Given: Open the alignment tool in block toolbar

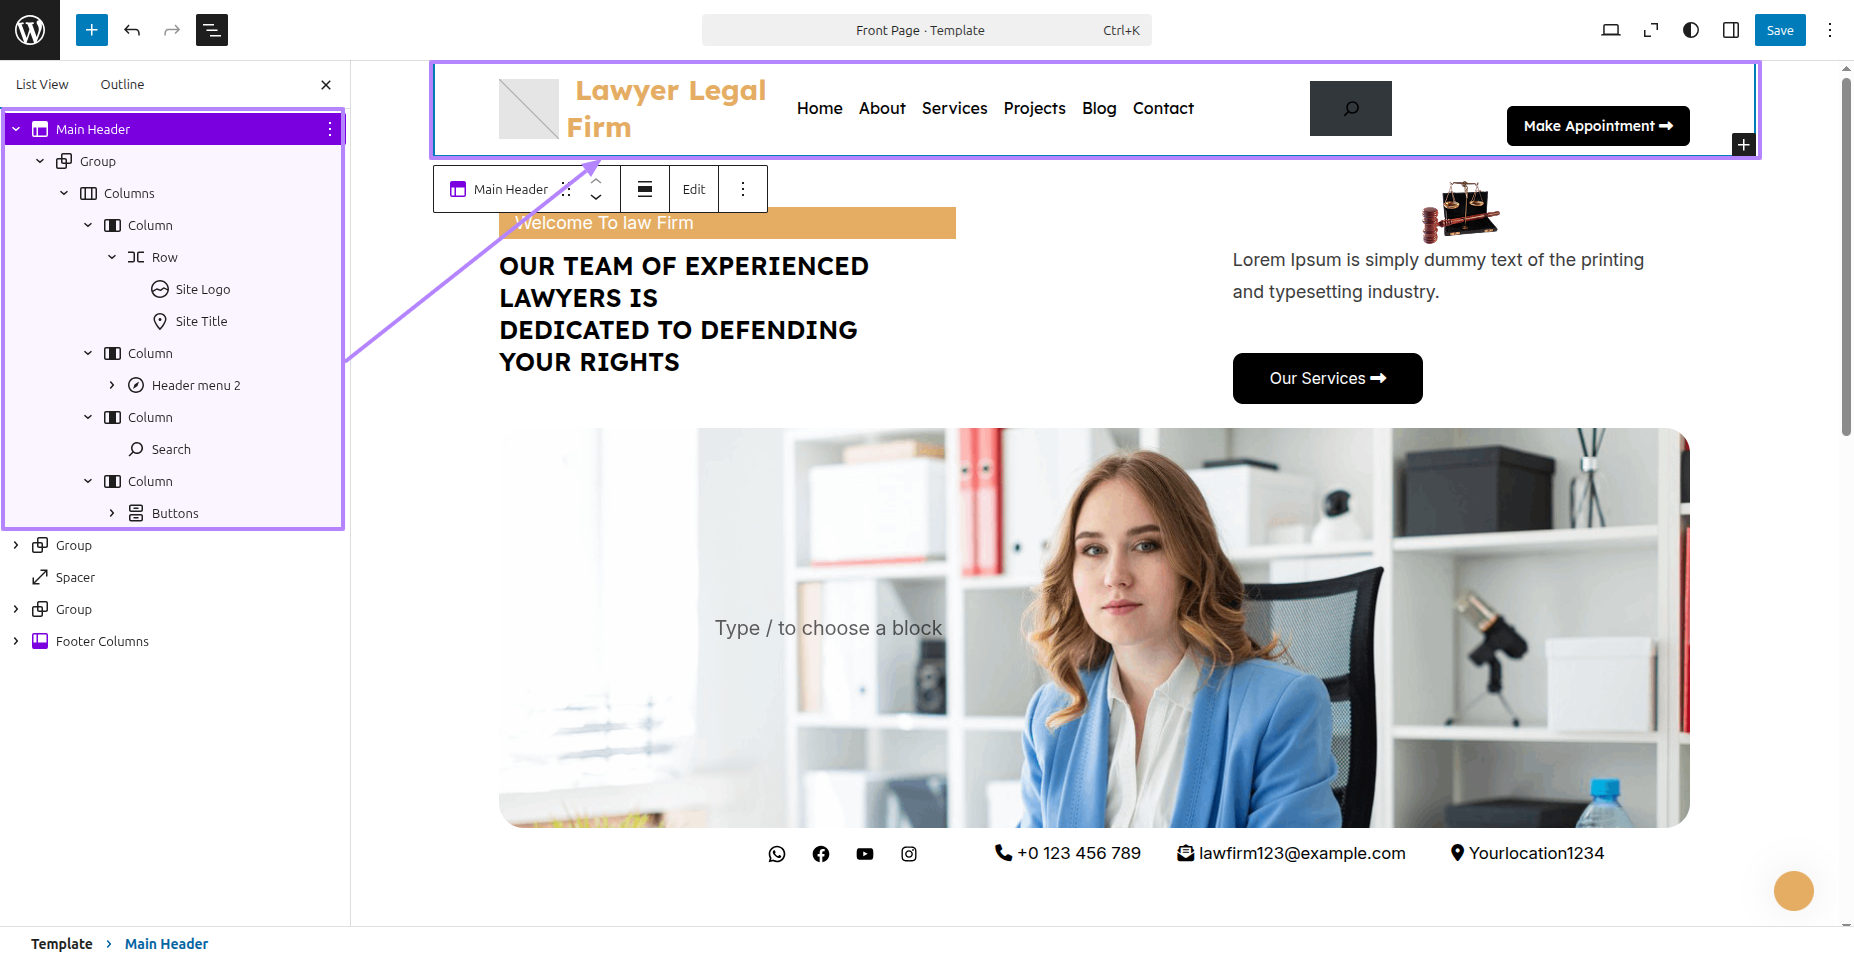Looking at the screenshot, I should coord(645,189).
